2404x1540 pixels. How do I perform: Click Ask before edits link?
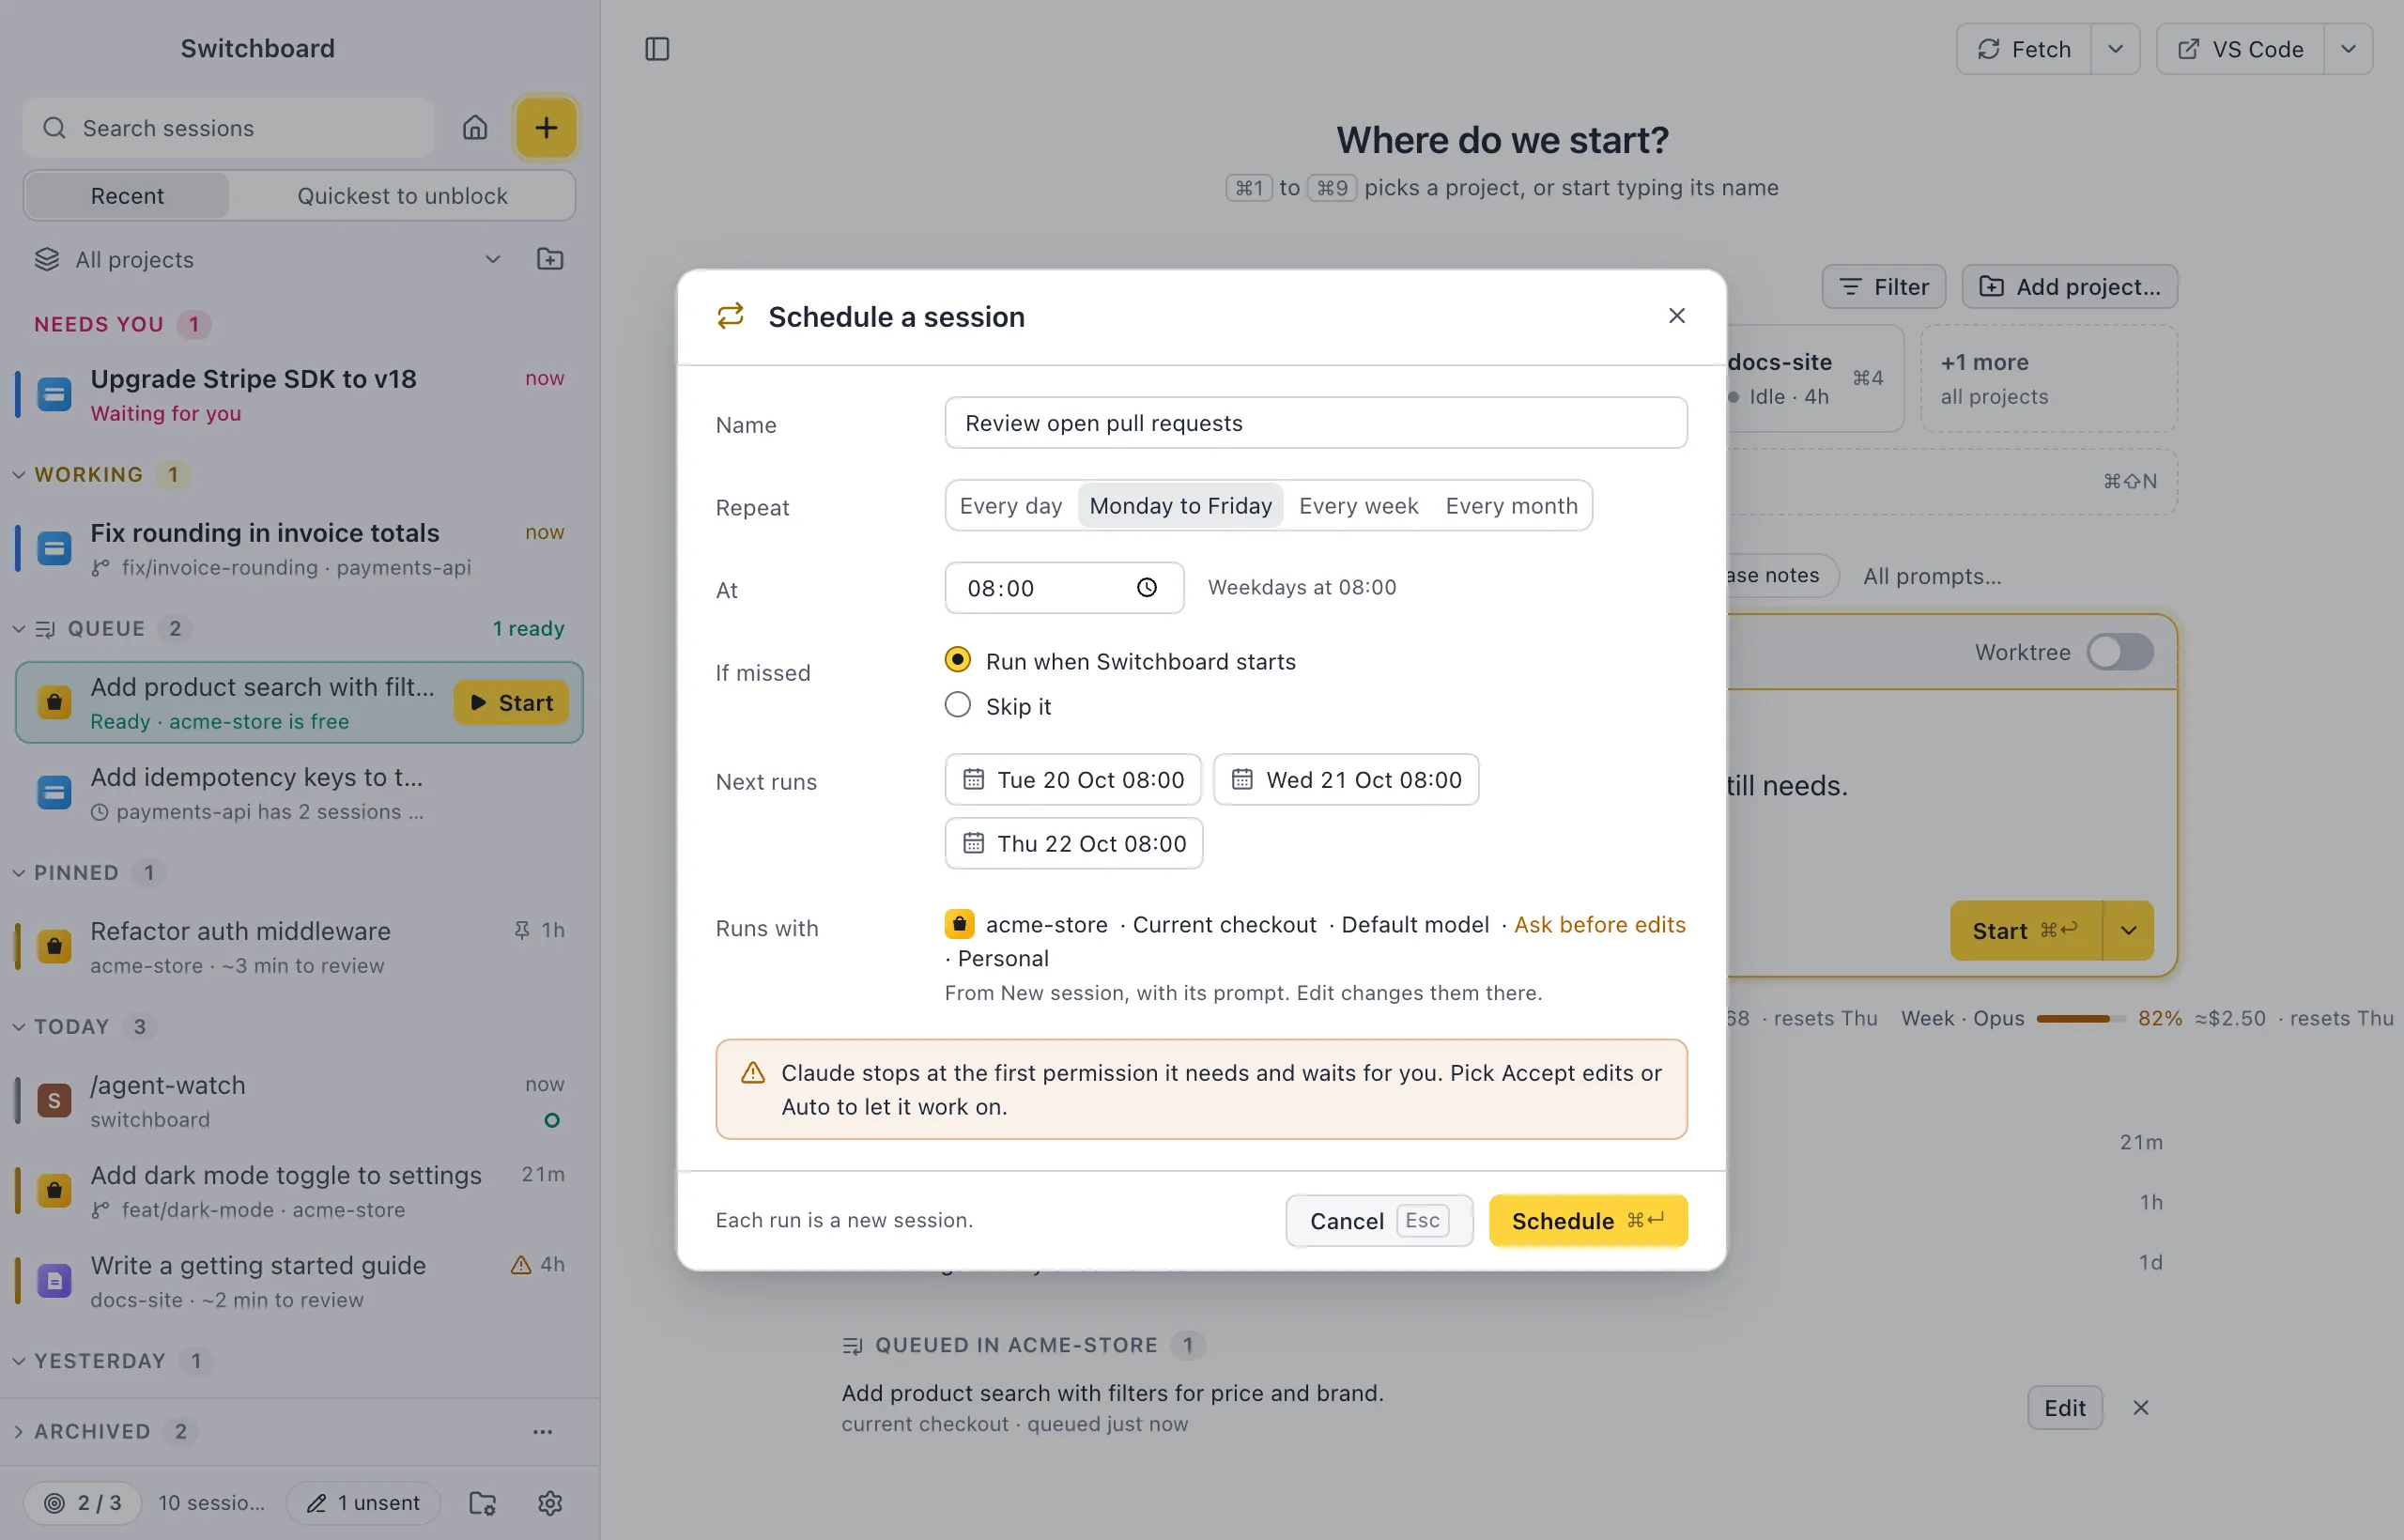tap(1599, 925)
